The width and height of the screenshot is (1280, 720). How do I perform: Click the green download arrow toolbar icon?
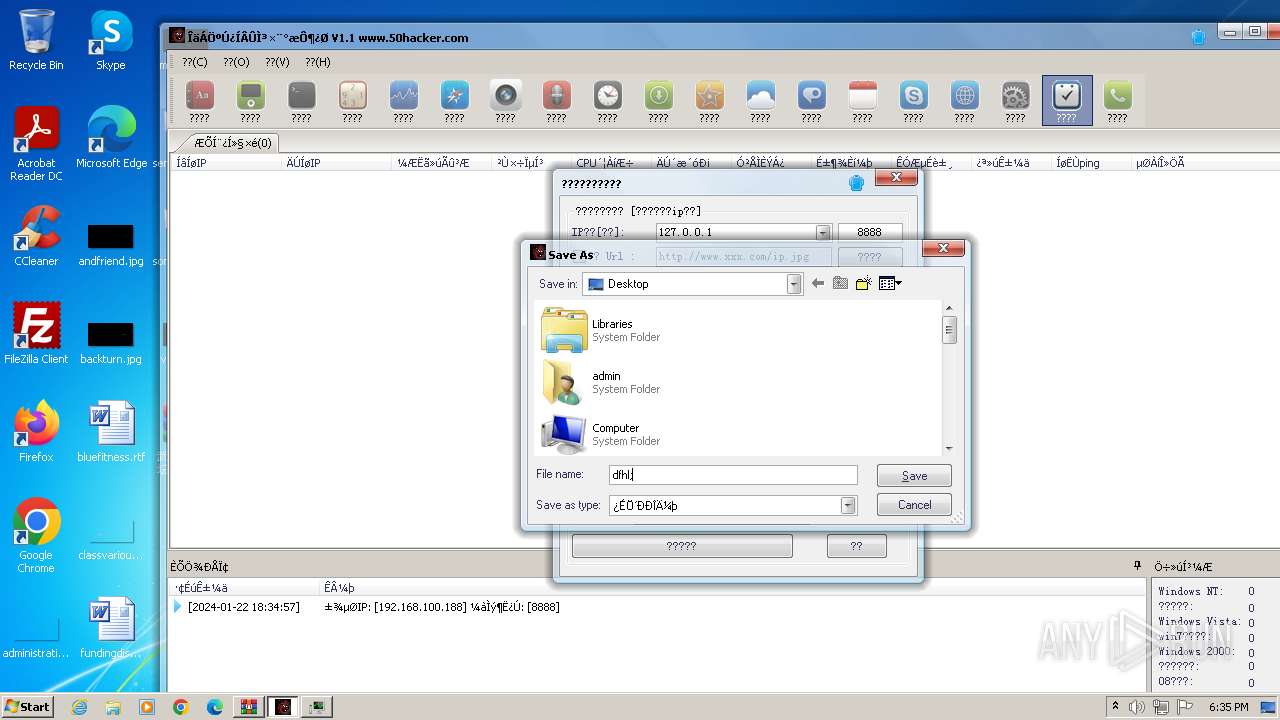point(658,96)
